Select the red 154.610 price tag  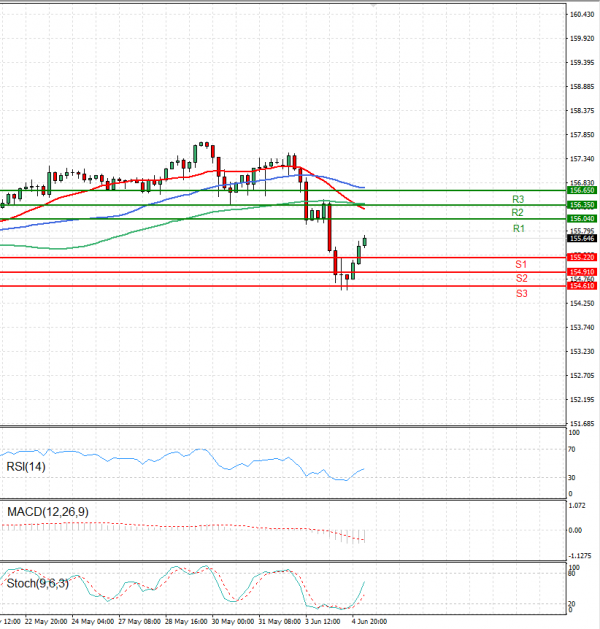click(x=582, y=286)
